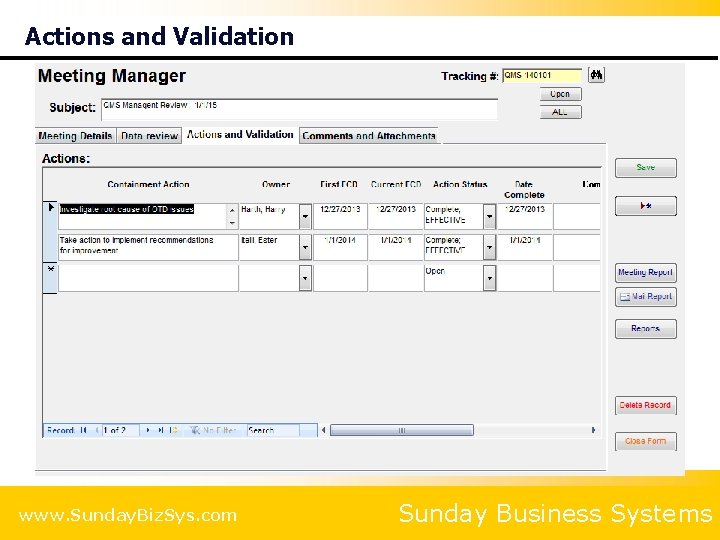
Task: Open Action Status dropdown in first row
Action: (489, 216)
